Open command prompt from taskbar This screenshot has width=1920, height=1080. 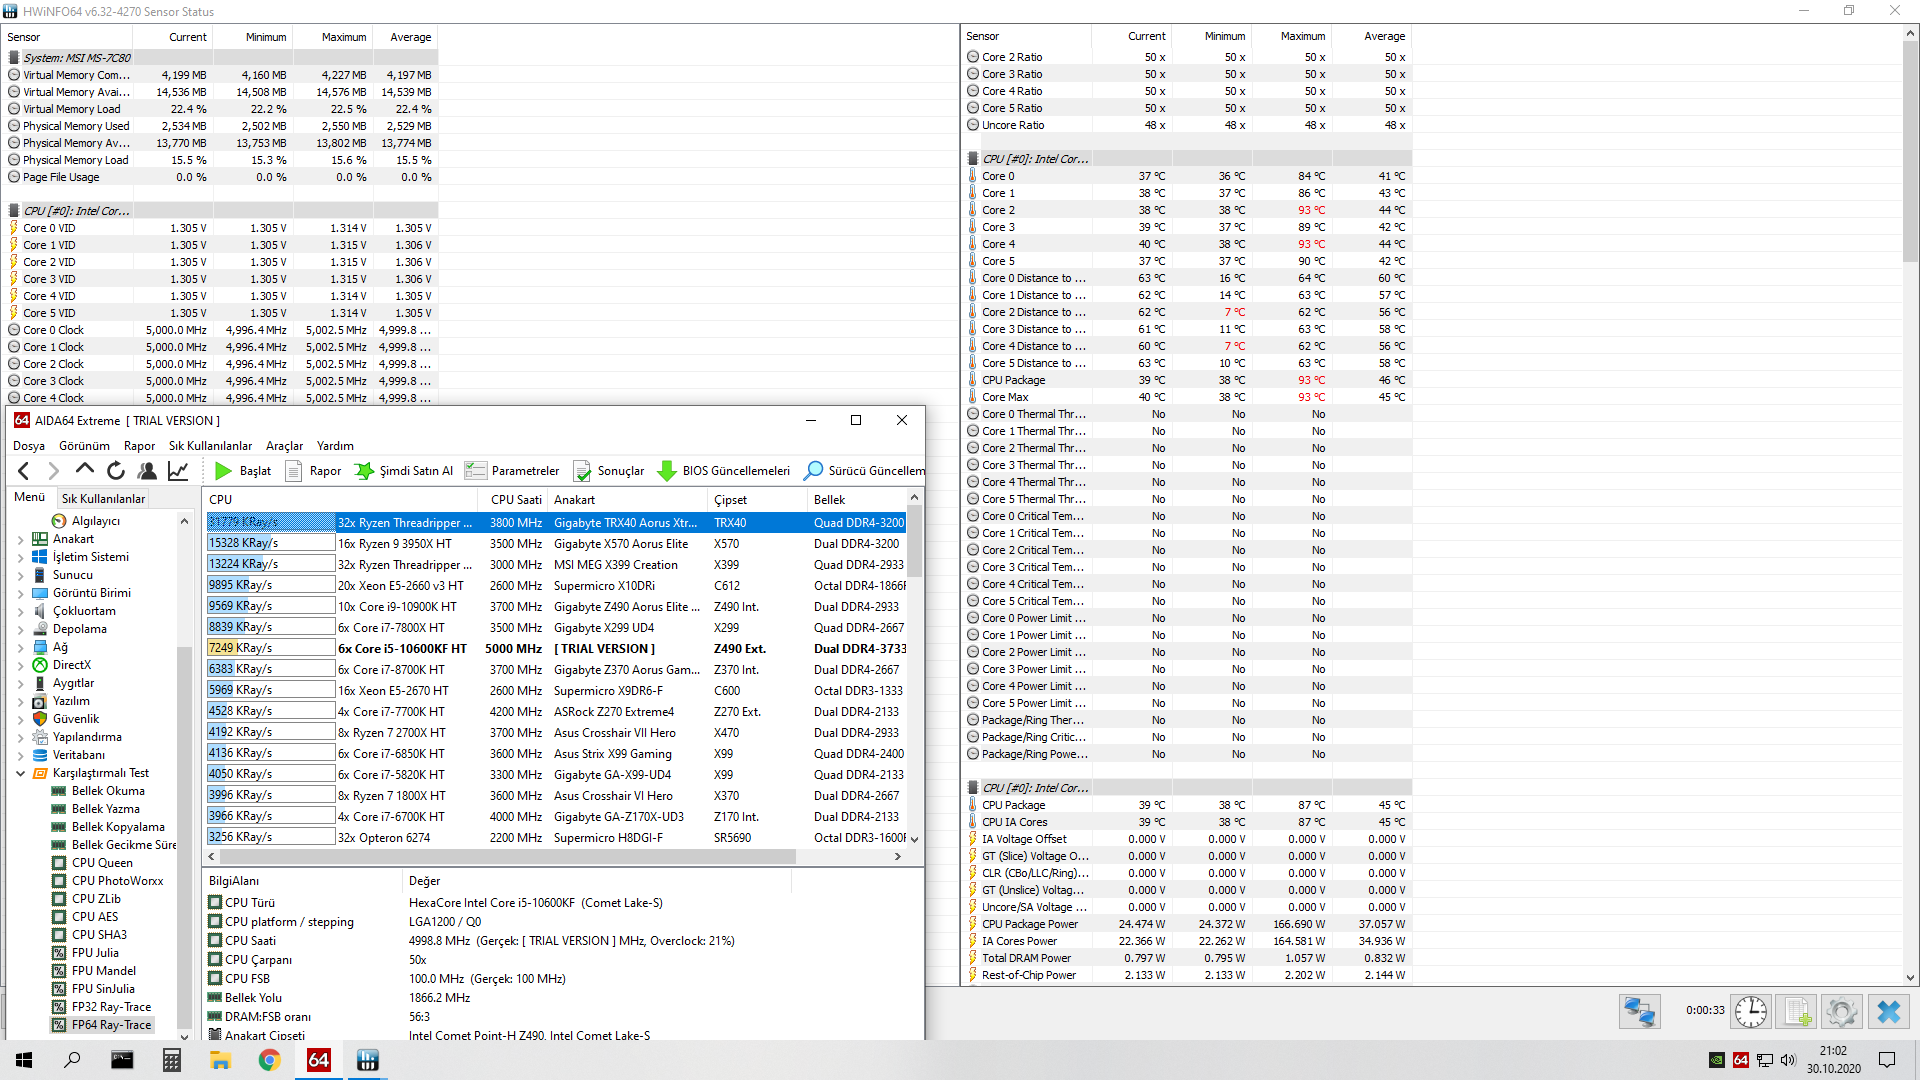click(122, 1060)
